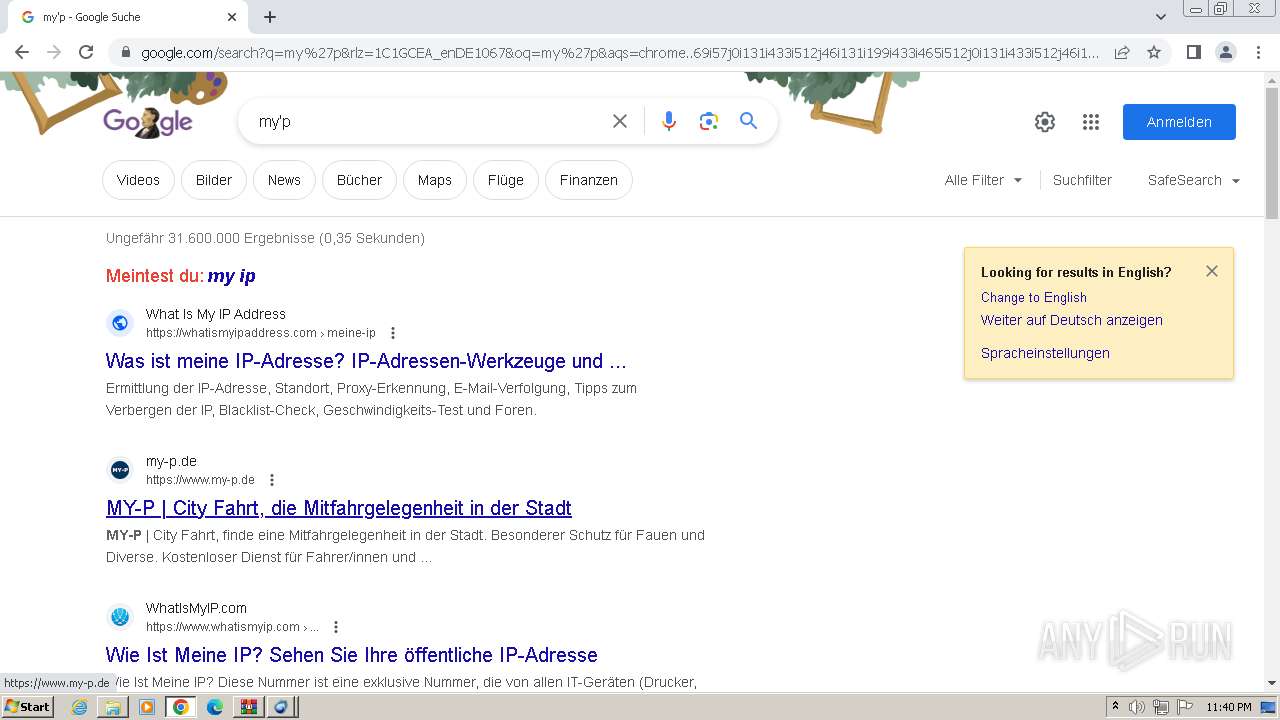This screenshot has height=720, width=1280.
Task: Click the Anmelden sign-in button
Action: tap(1179, 122)
